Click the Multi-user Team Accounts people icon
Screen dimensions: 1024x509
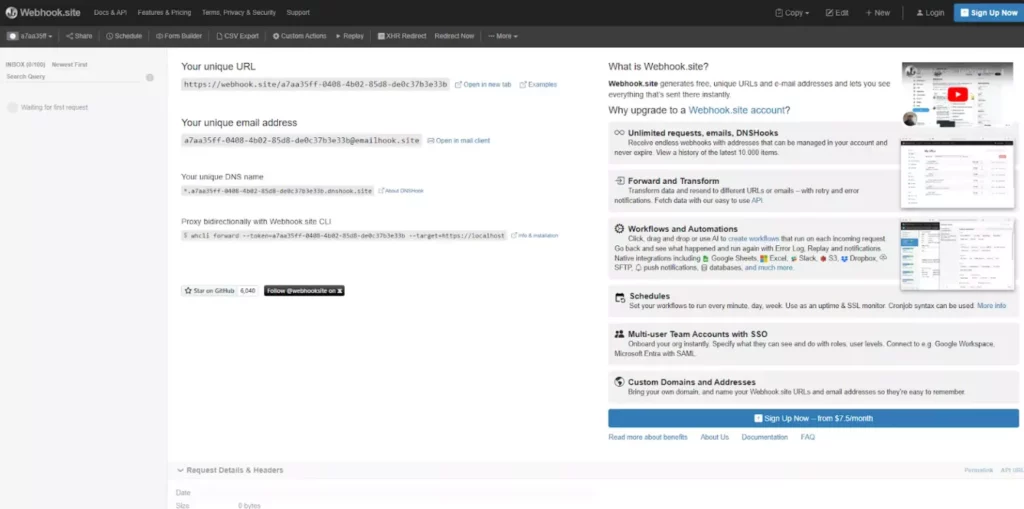coord(620,334)
